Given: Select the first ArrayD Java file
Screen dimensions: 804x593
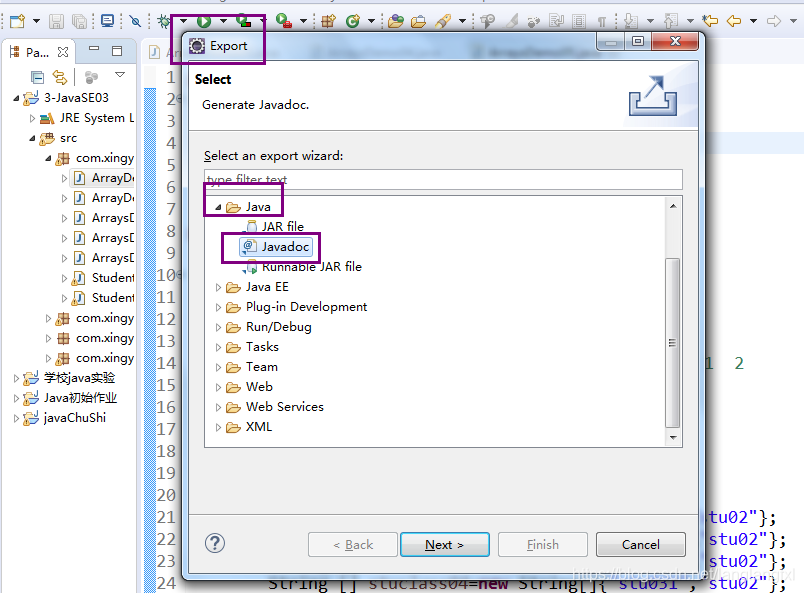Looking at the screenshot, I should click(104, 178).
